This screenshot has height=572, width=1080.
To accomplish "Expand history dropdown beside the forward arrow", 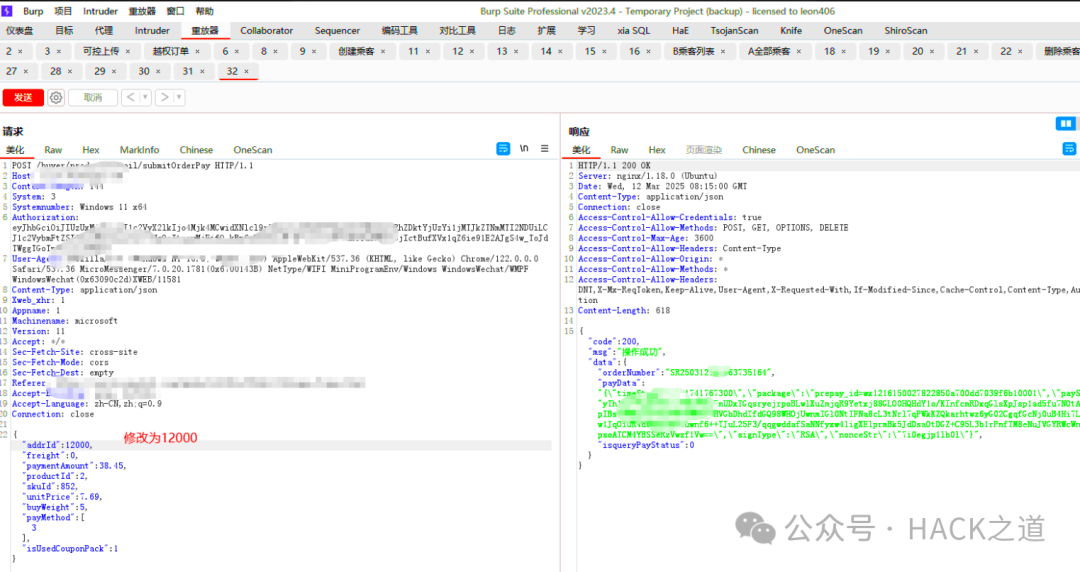I will click(x=179, y=97).
